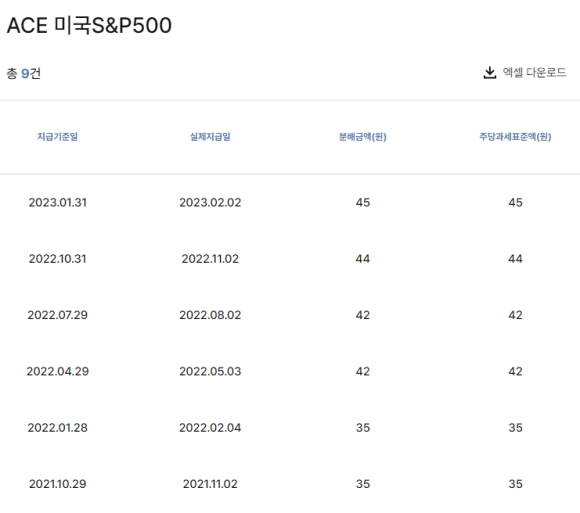Select payment base date 2022.01.28
The width and height of the screenshot is (580, 513).
(x=58, y=428)
